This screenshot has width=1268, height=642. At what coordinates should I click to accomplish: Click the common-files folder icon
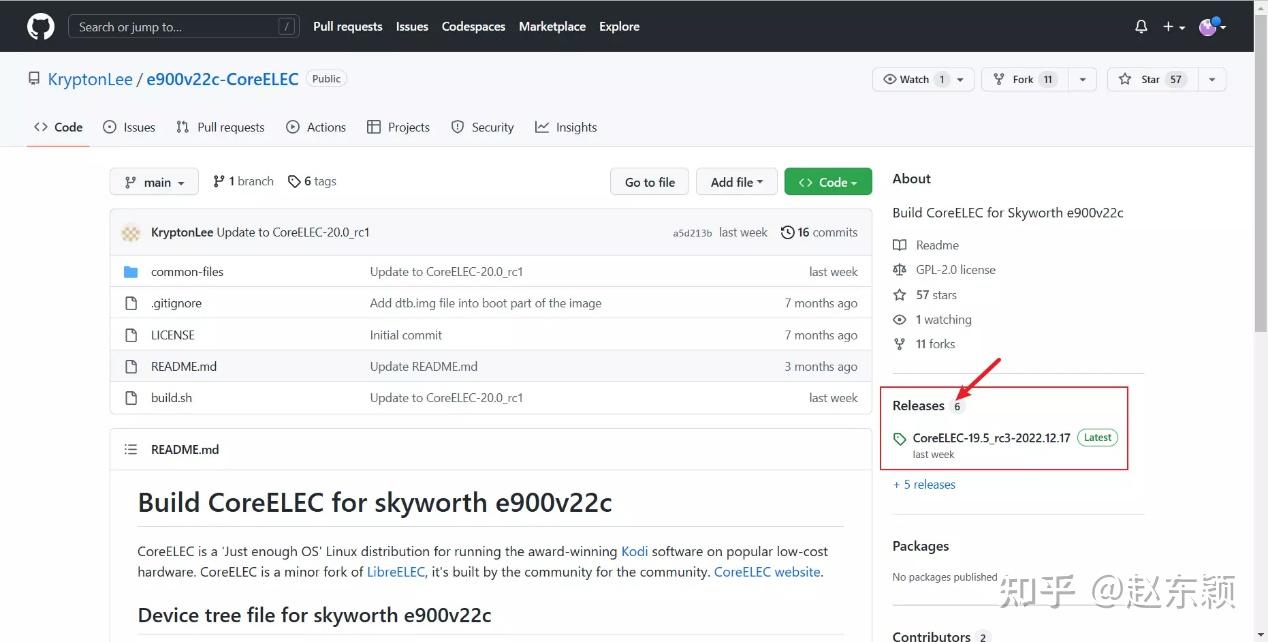click(x=130, y=272)
